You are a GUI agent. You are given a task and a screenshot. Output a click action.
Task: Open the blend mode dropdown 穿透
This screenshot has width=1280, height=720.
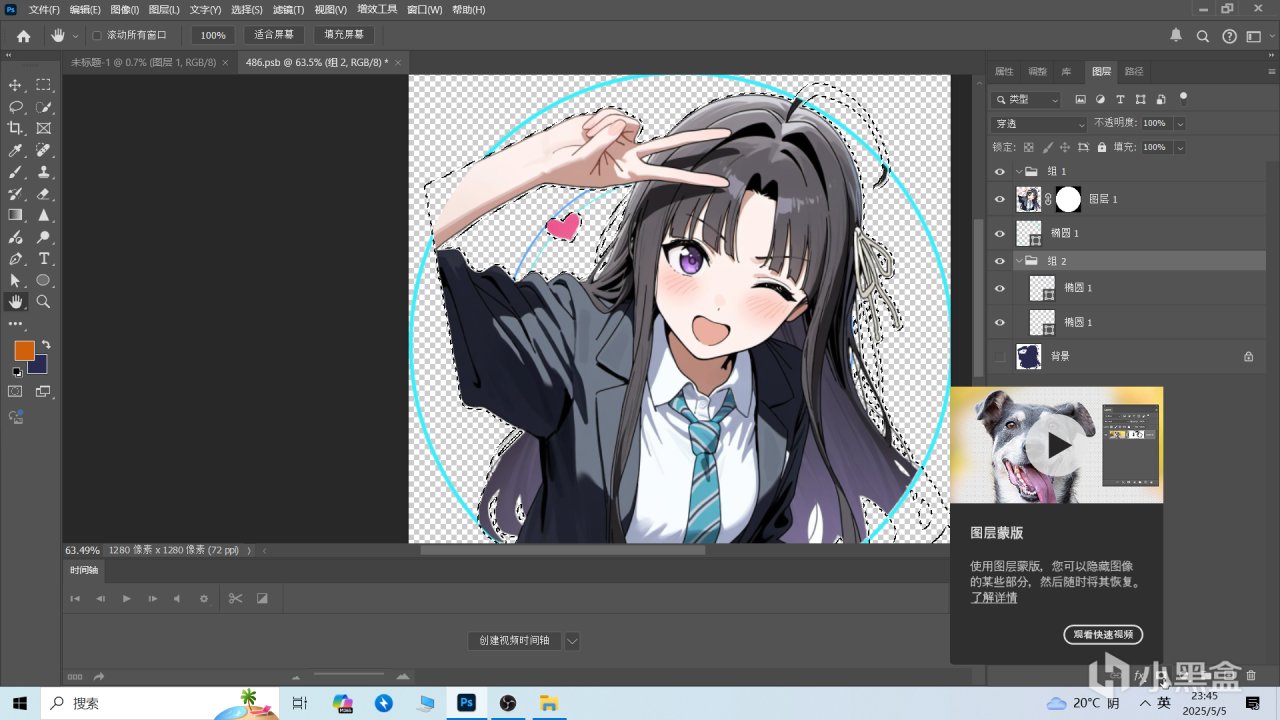1038,124
